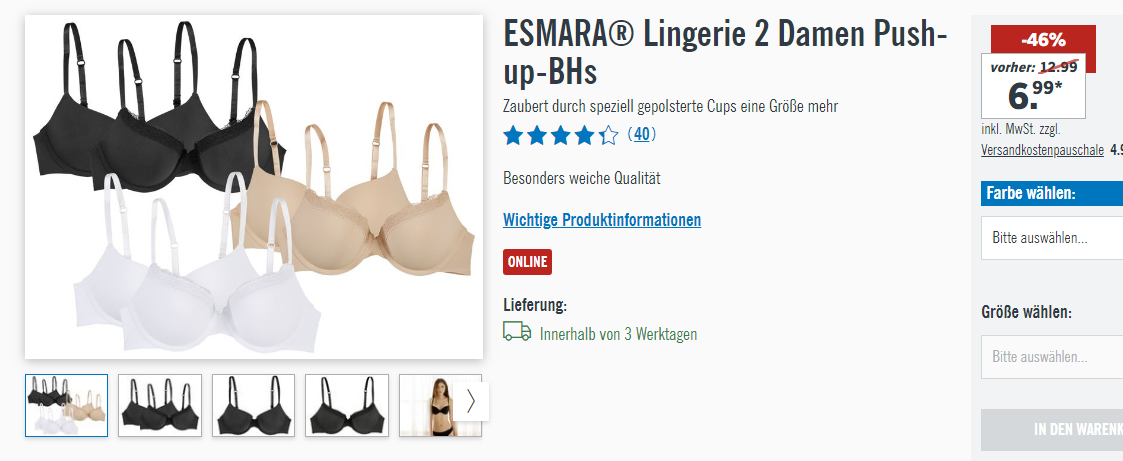The width and height of the screenshot is (1123, 461).
Task: Click the first star rating icon
Action: [x=513, y=135]
